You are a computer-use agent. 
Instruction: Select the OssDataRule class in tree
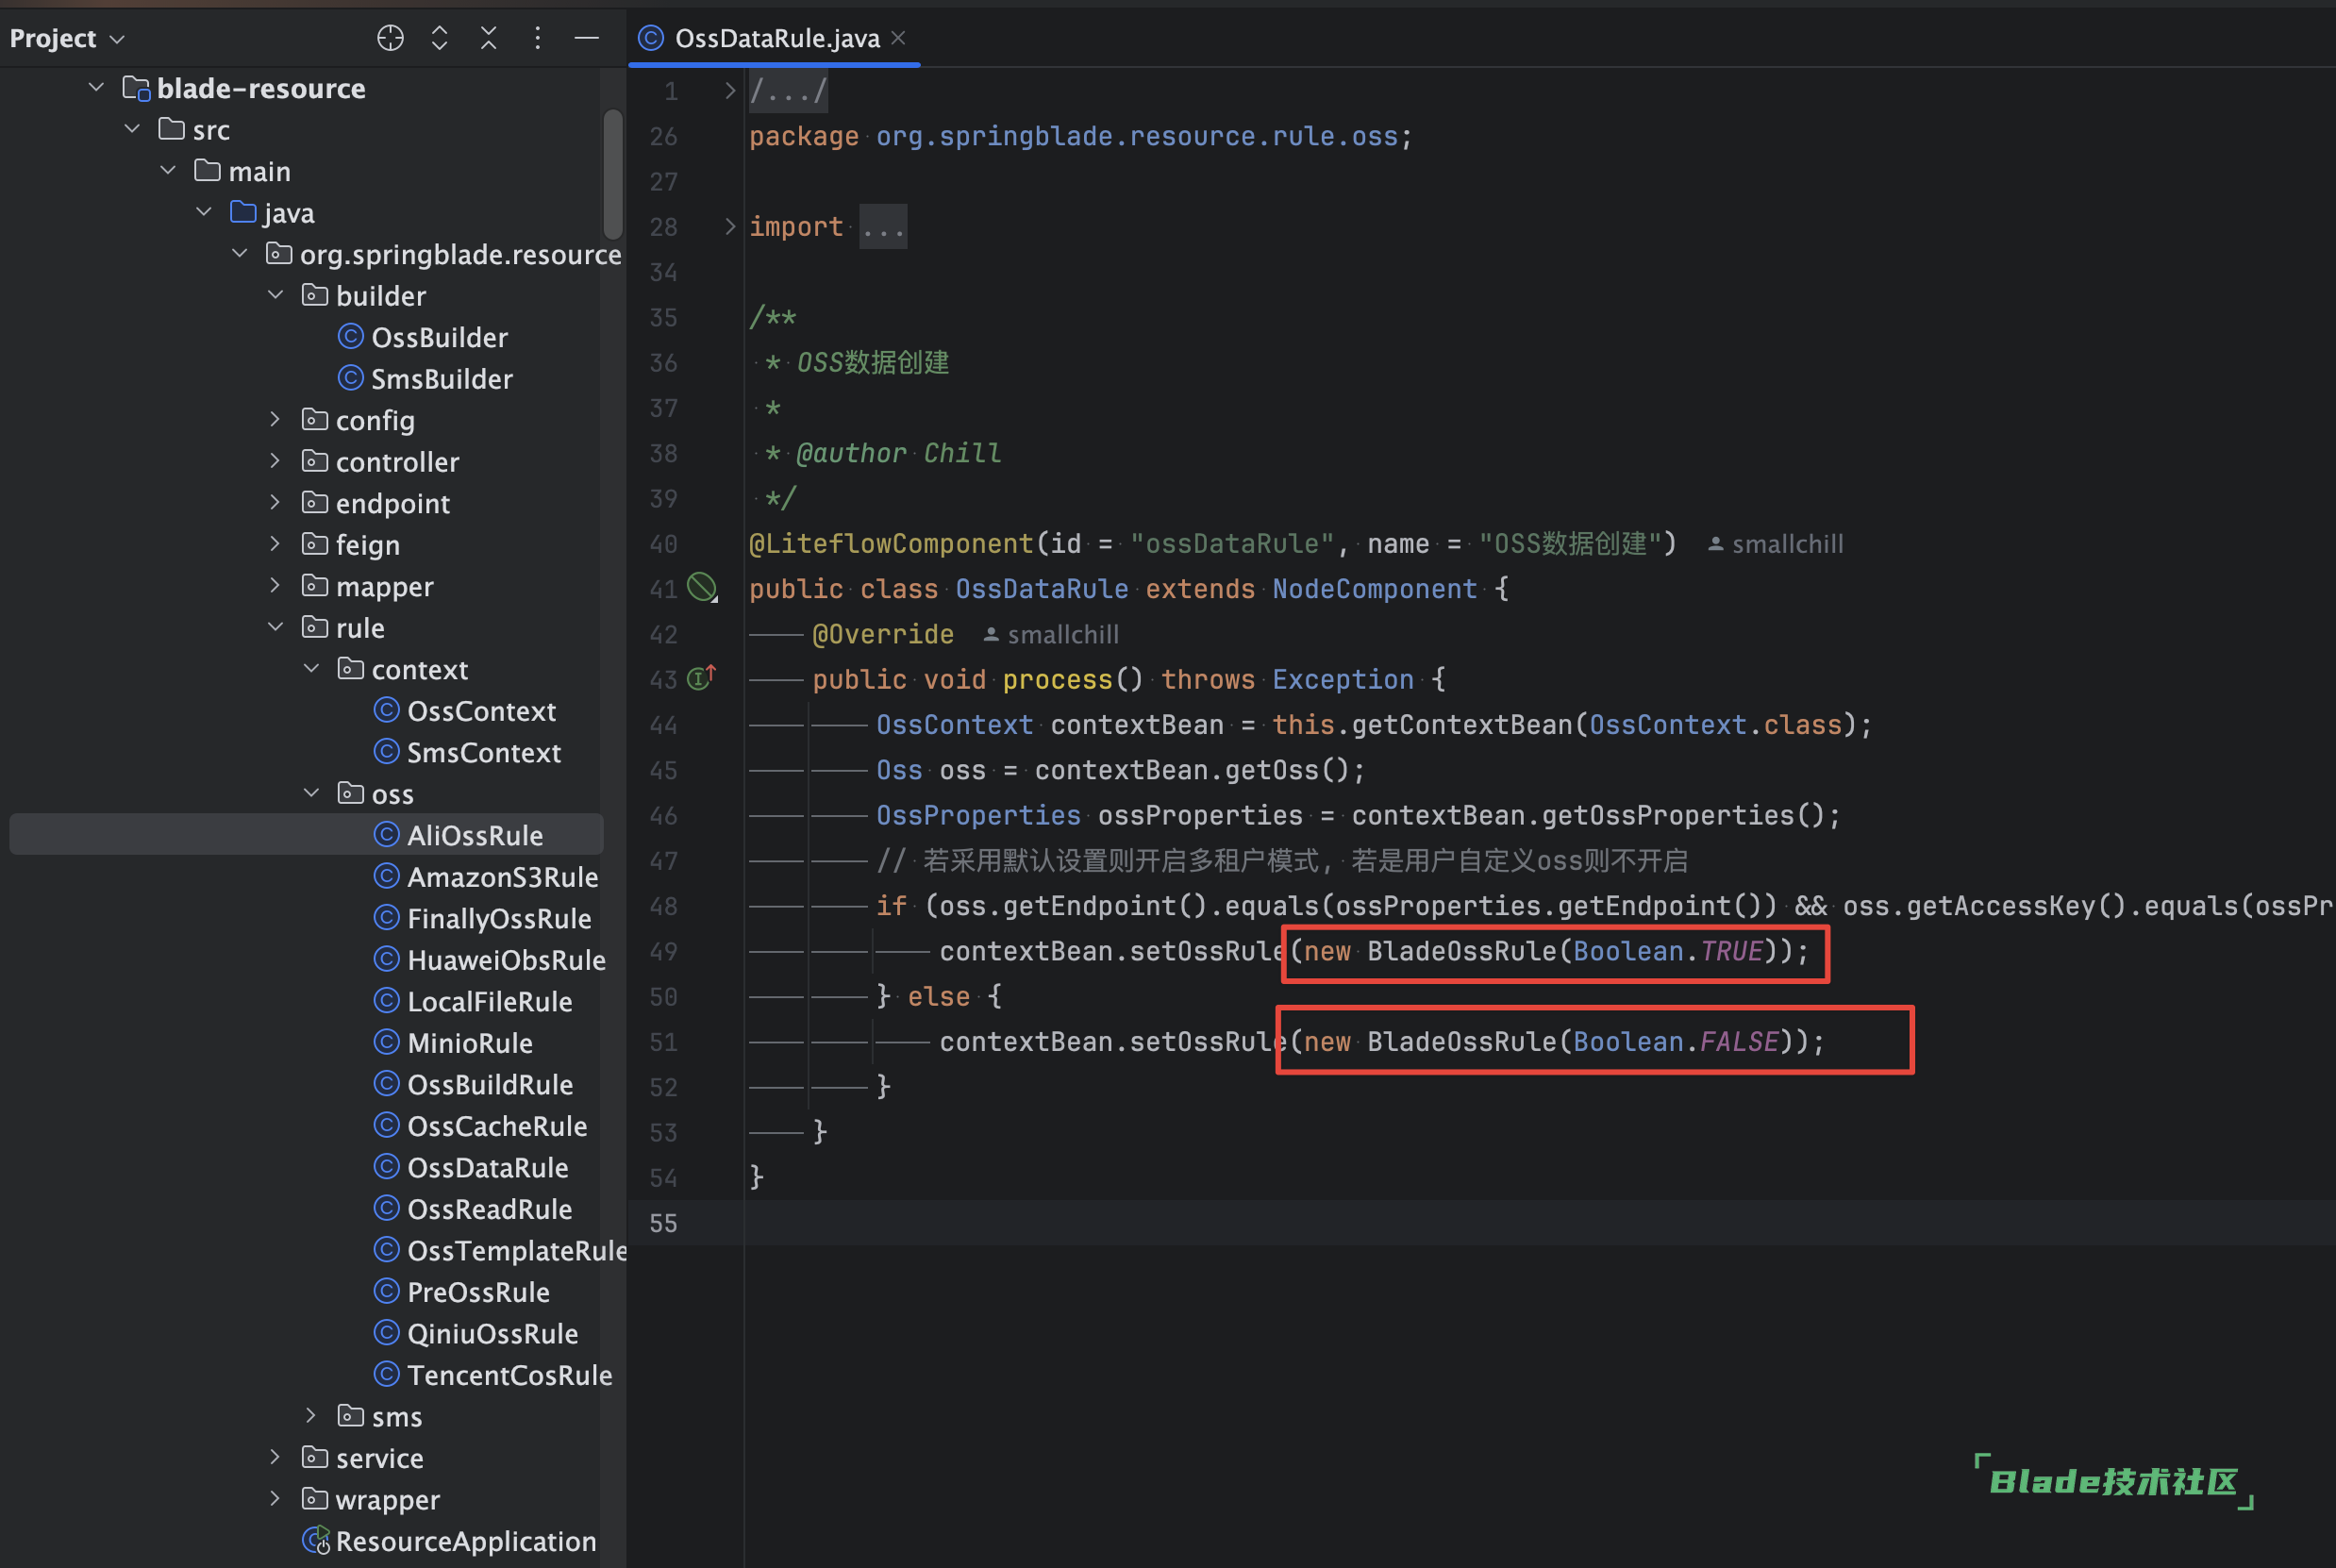(x=487, y=1167)
